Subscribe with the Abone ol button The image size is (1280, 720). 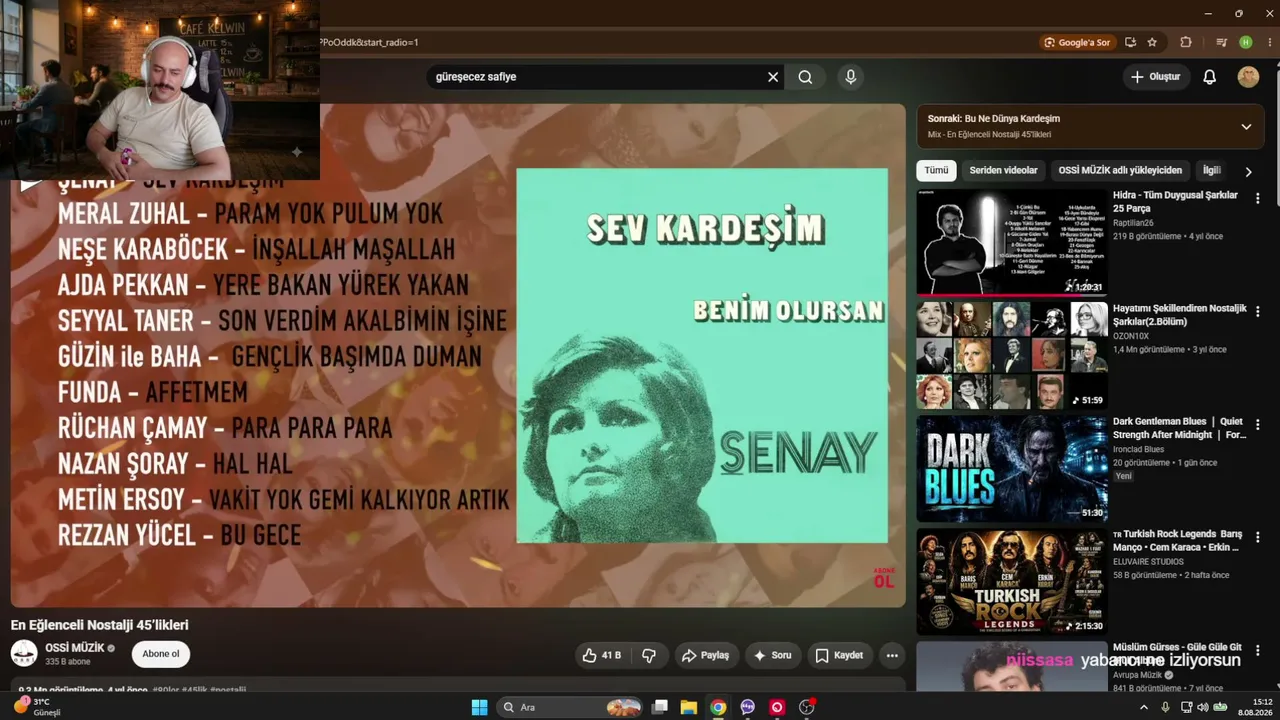(x=161, y=654)
